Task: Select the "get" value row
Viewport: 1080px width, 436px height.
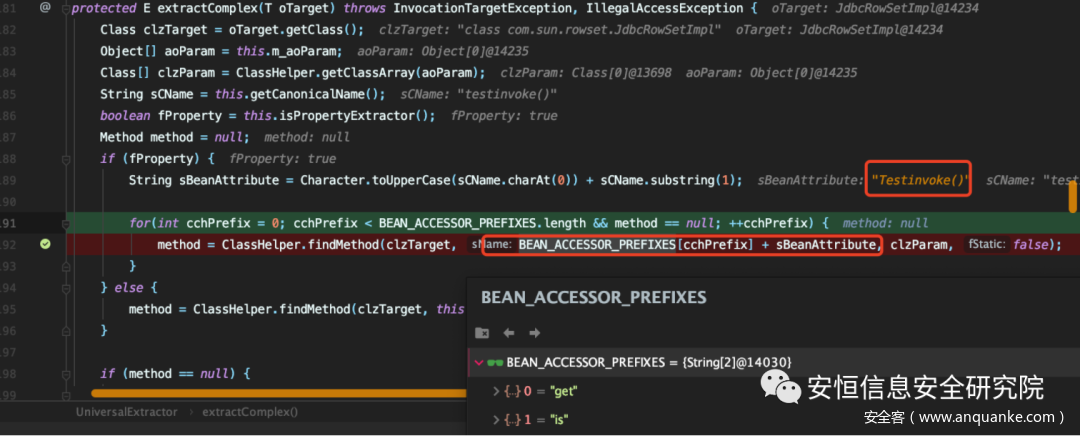Action: 773,391
